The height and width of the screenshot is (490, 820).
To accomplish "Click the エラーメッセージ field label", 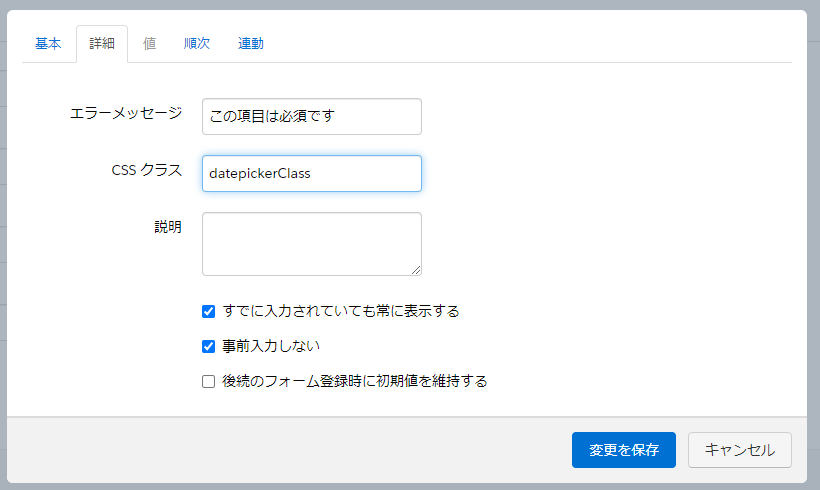I will coord(126,112).
